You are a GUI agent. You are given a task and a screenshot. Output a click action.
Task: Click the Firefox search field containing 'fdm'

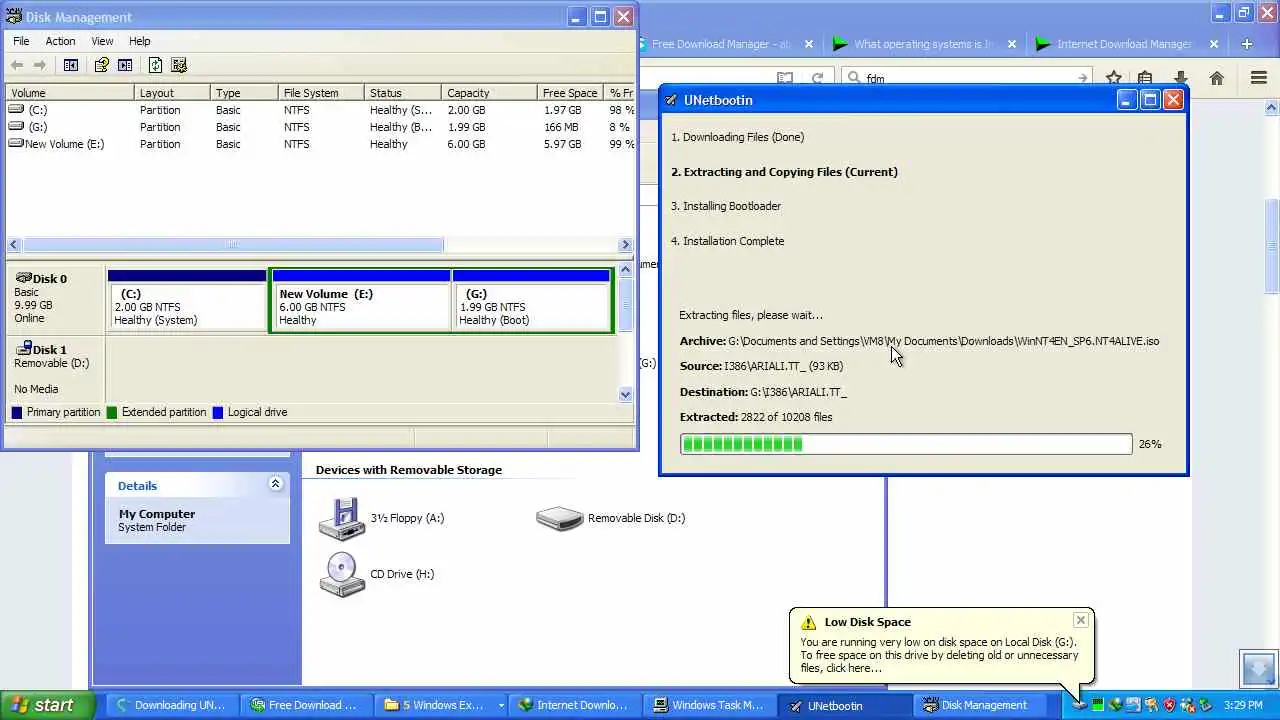[x=966, y=78]
